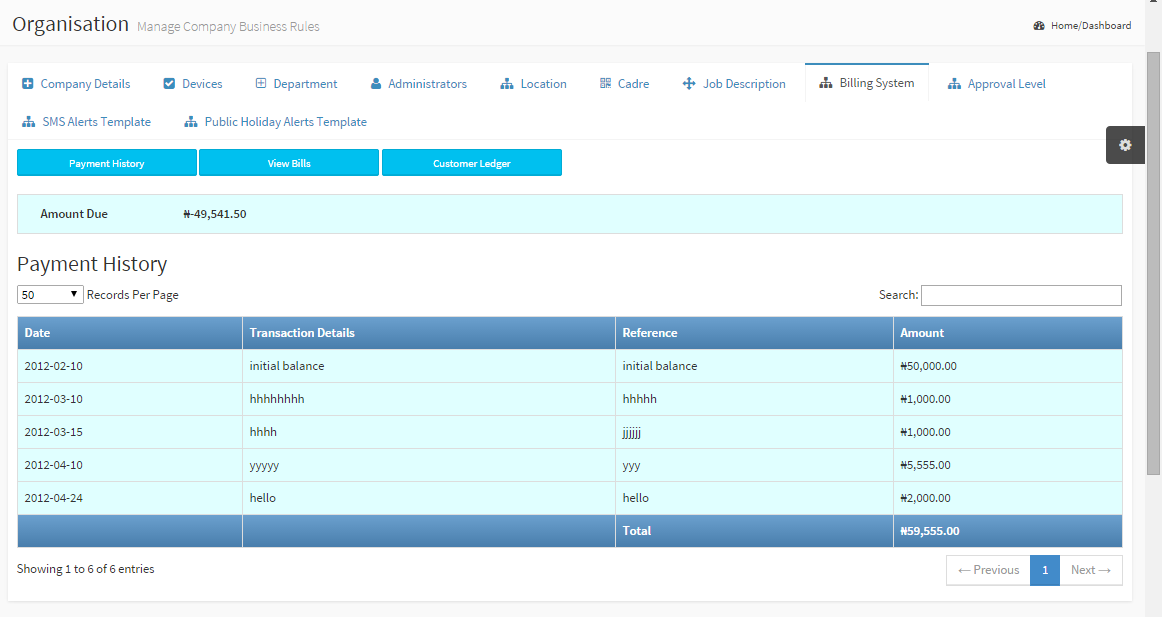Click the Payment History button

[x=107, y=163]
